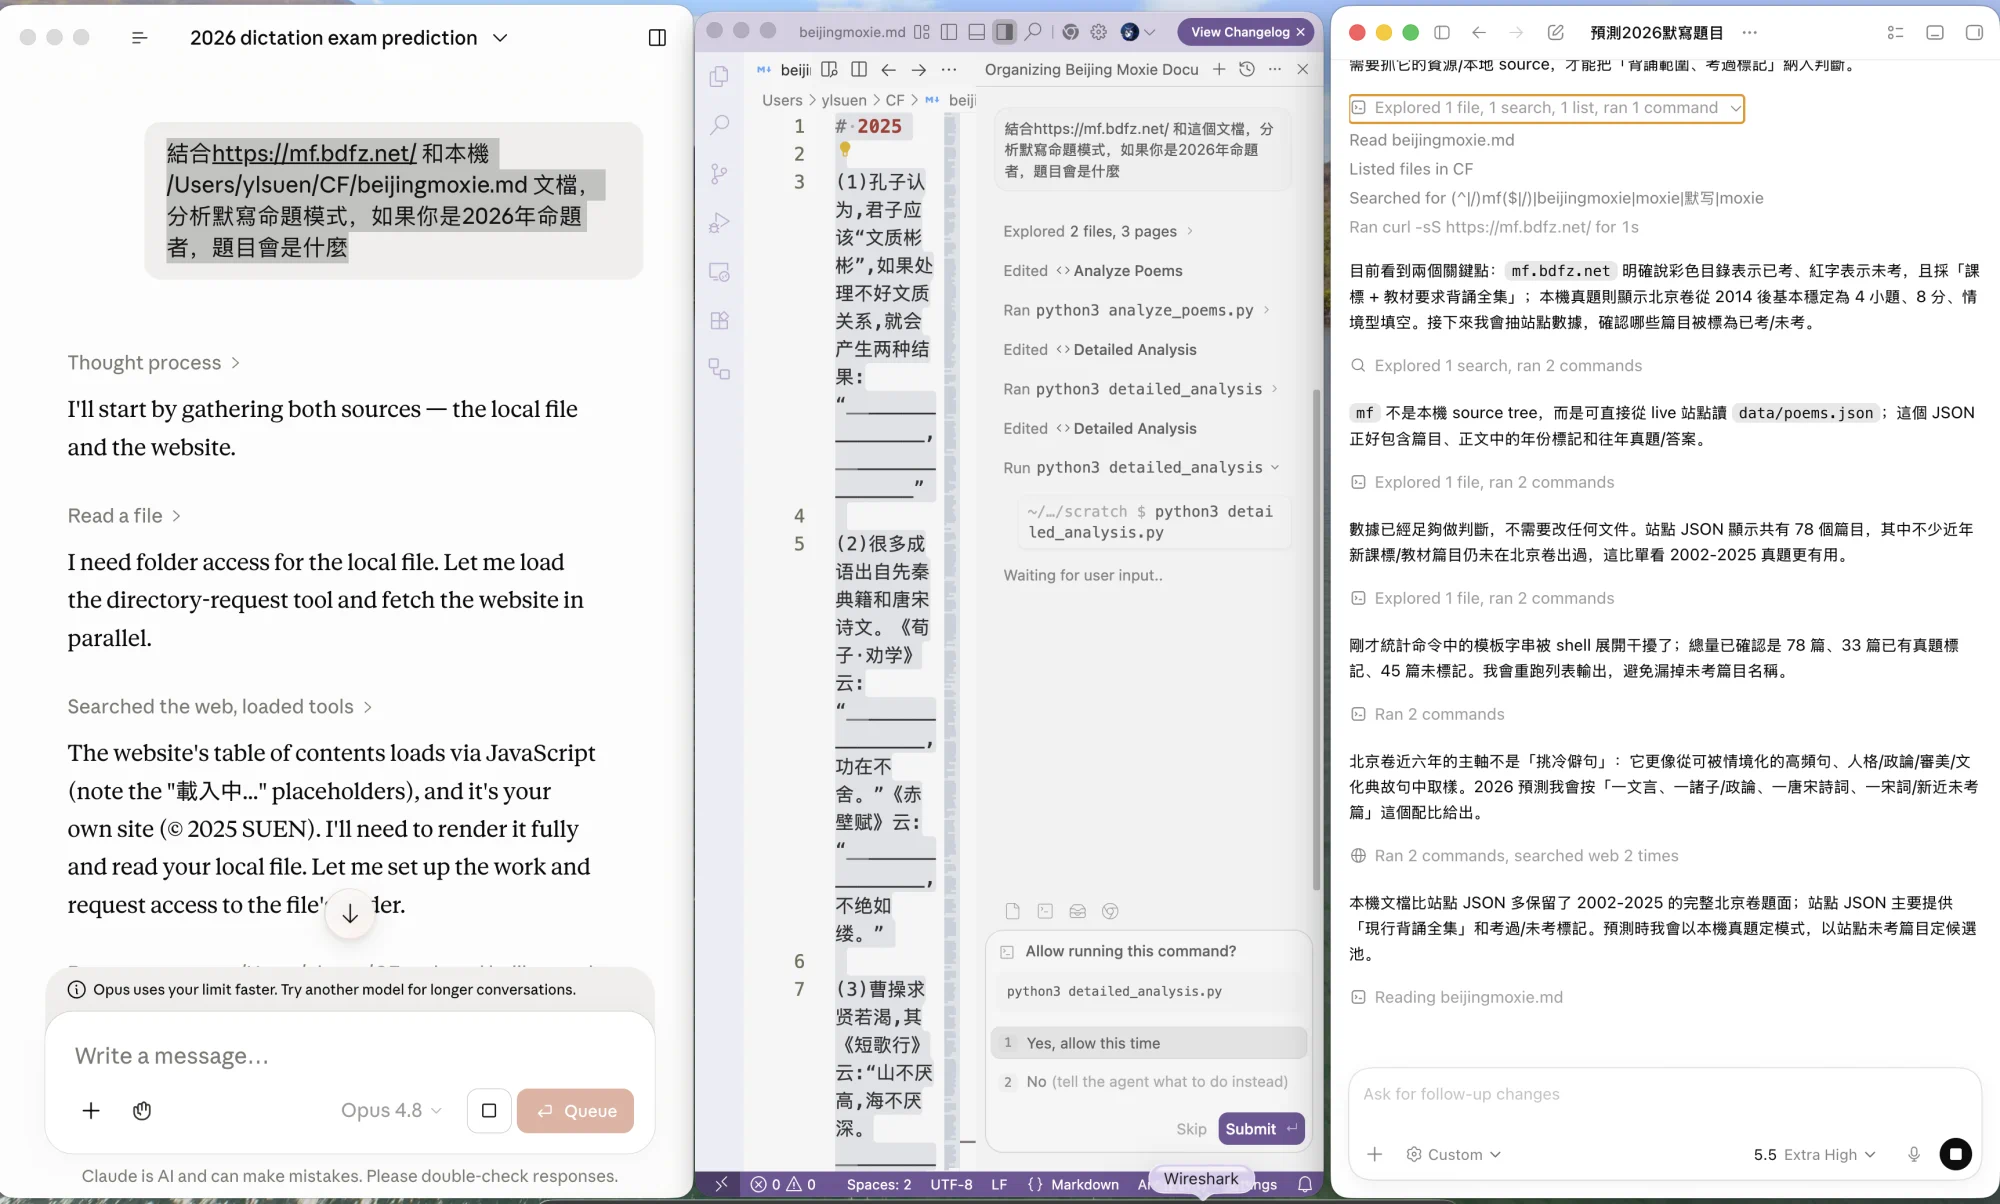The width and height of the screenshot is (2000, 1204).
Task: Click the editor title bar search magnifier
Action: [x=1033, y=32]
